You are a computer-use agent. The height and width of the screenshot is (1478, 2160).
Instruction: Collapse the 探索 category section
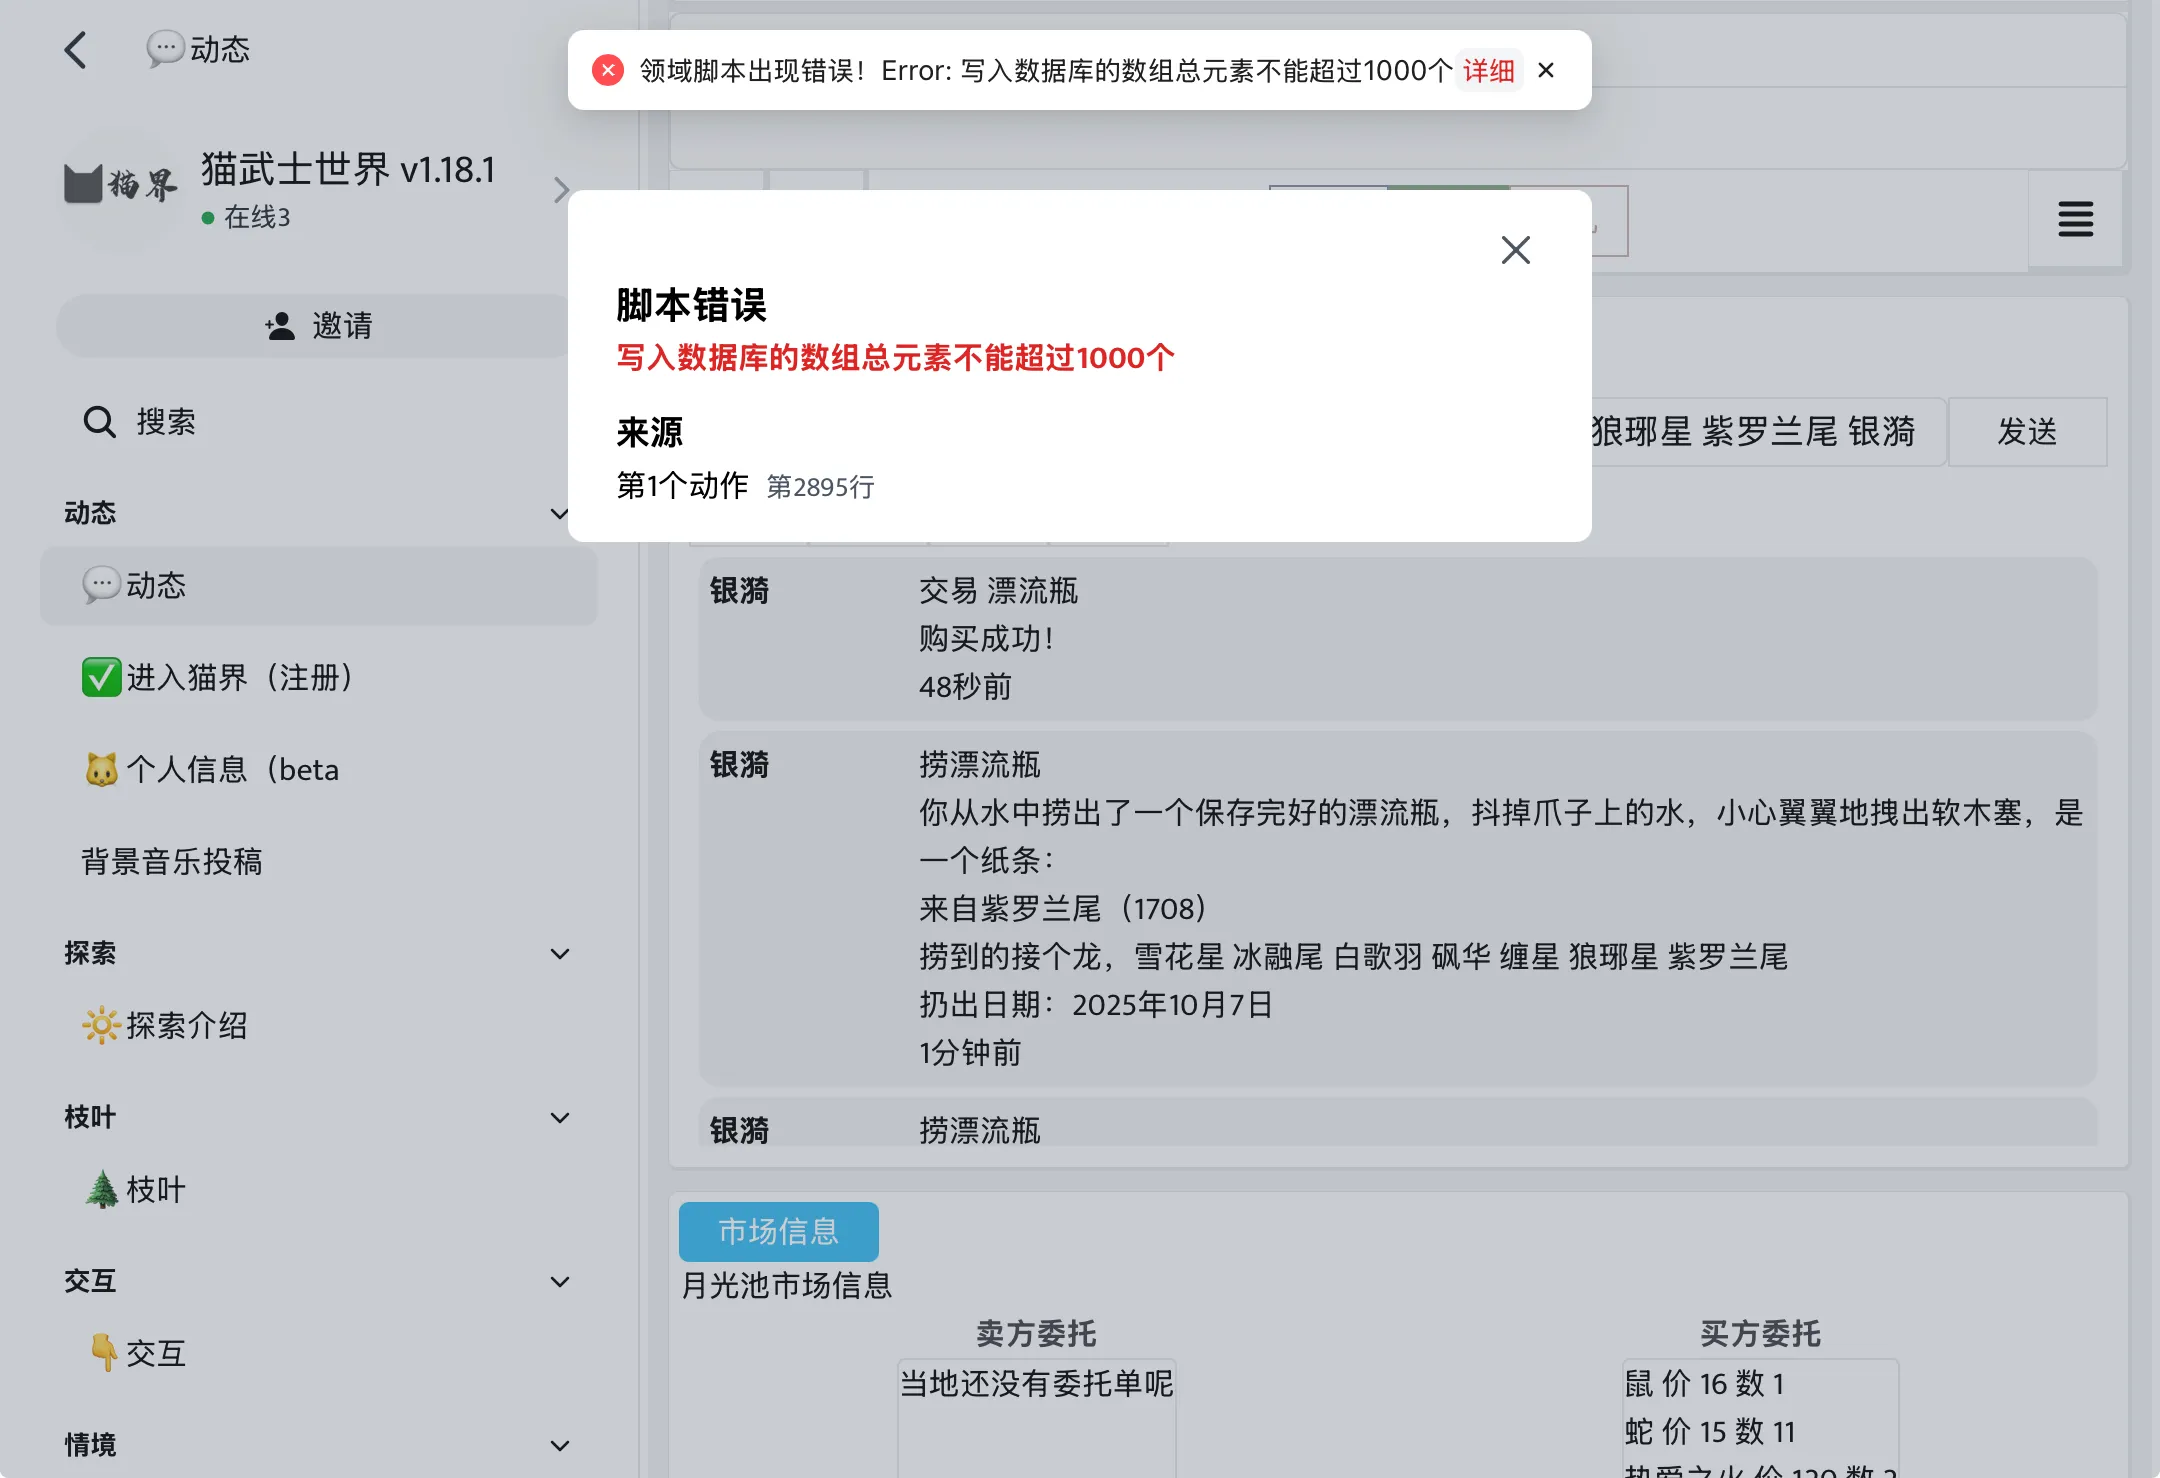(560, 954)
